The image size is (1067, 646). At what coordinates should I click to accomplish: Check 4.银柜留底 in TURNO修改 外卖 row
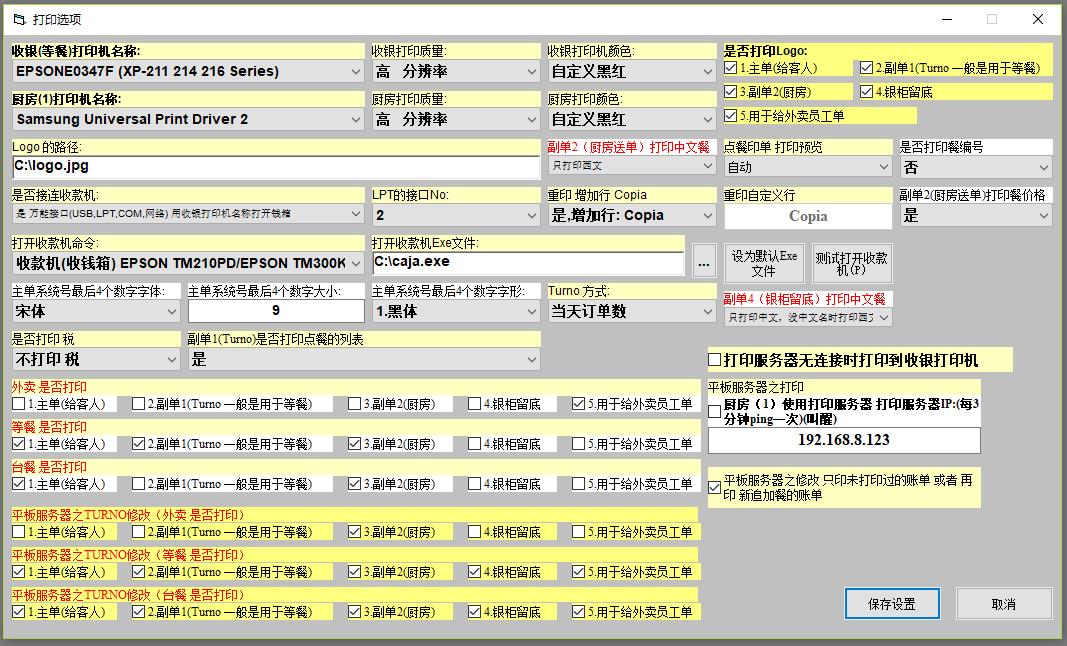pyautogui.click(x=474, y=532)
